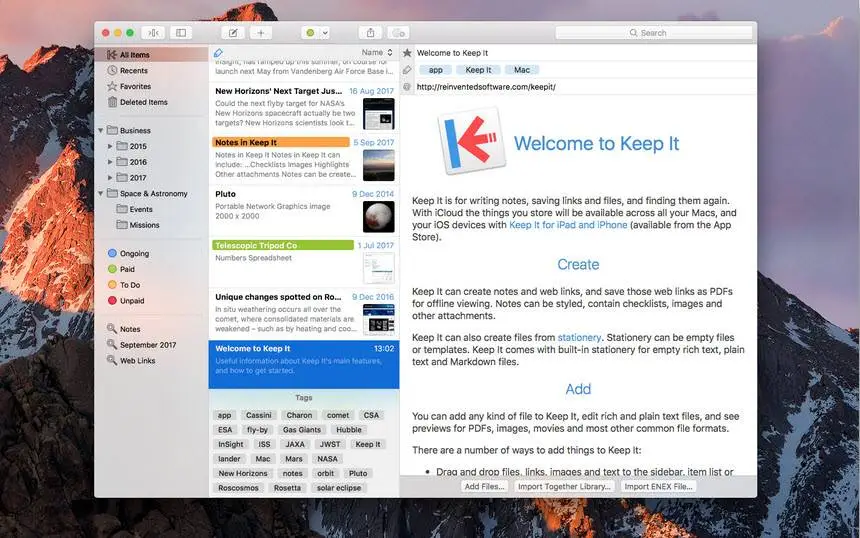Select the Welcome to Keep It list item
The width and height of the screenshot is (860, 538).
tap(304, 364)
